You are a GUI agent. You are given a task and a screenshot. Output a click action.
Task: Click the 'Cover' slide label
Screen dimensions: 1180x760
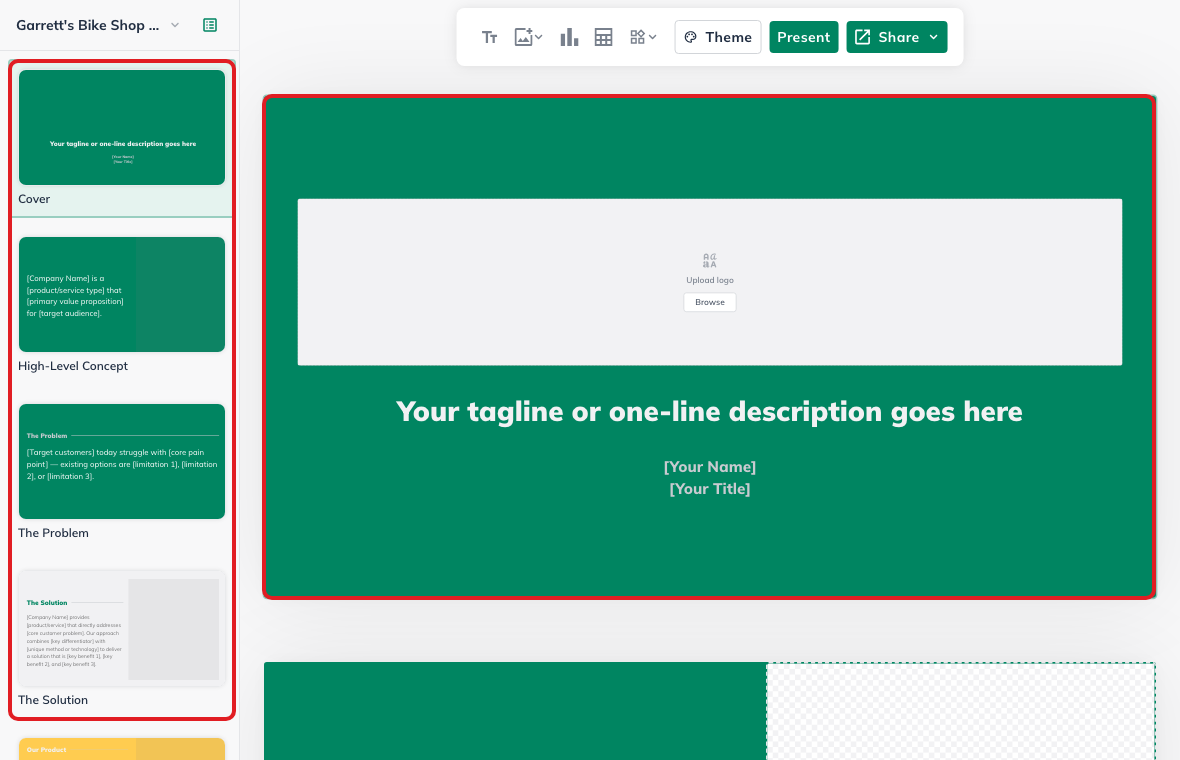point(34,199)
